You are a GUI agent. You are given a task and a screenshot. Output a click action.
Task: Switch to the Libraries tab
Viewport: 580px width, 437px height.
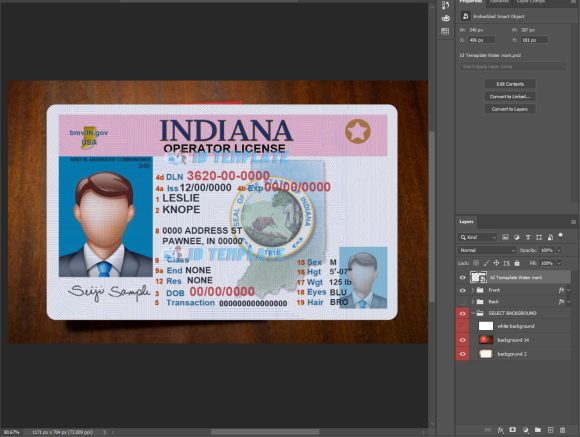coord(499,2)
